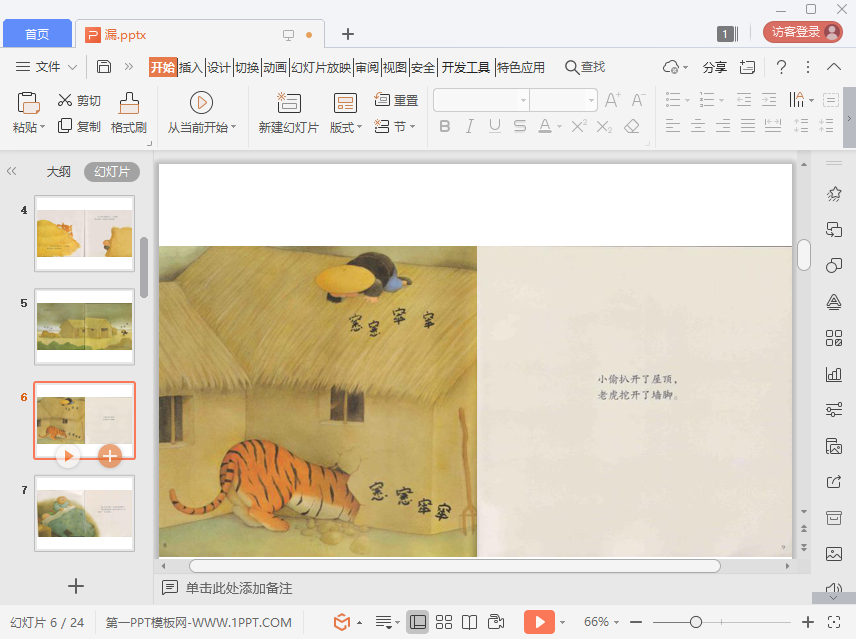Zoom in with the plus button

pos(808,622)
